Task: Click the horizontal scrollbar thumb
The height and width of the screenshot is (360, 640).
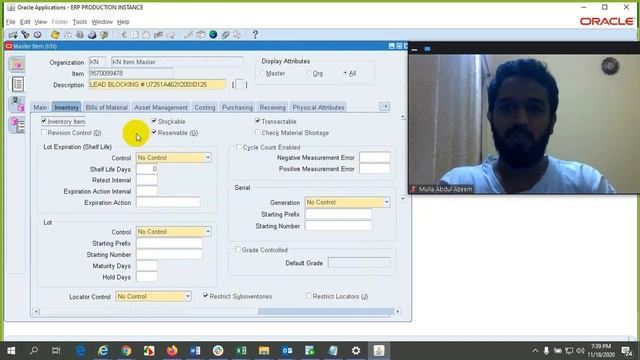Action: click(326, 312)
